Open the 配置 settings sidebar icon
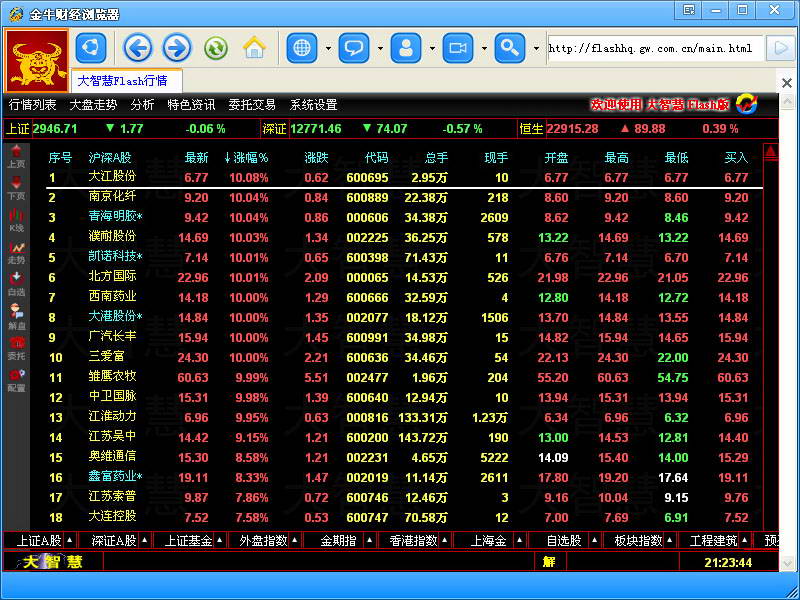The image size is (800, 600). pyautogui.click(x=16, y=380)
